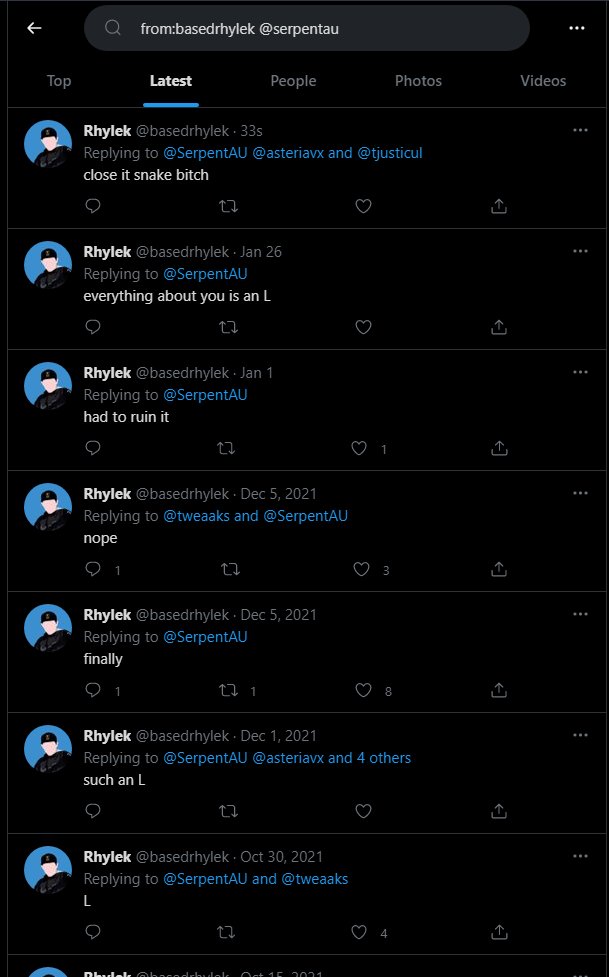609x977 pixels.
Task: Reply to the "close it snake bitch" tweet
Action: (93, 206)
